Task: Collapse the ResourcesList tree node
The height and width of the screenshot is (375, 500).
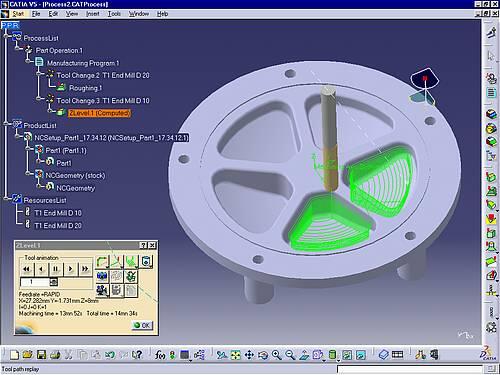Action: pyautogui.click(x=6, y=199)
